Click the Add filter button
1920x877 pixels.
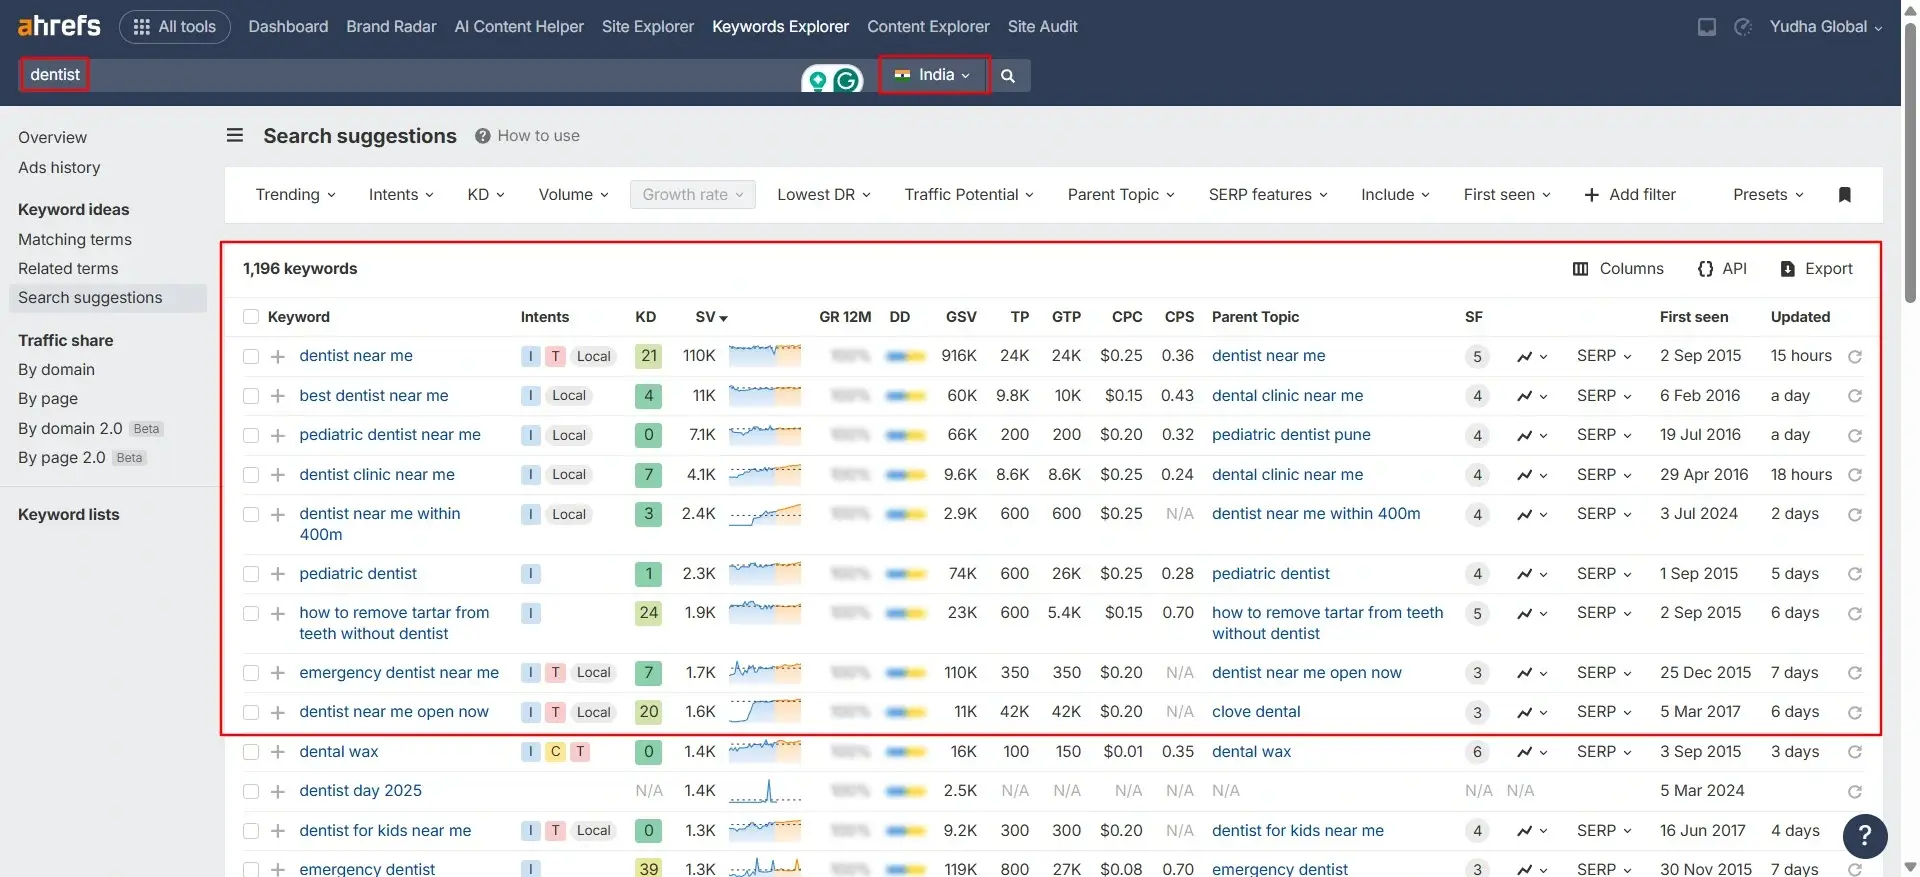1630,195
